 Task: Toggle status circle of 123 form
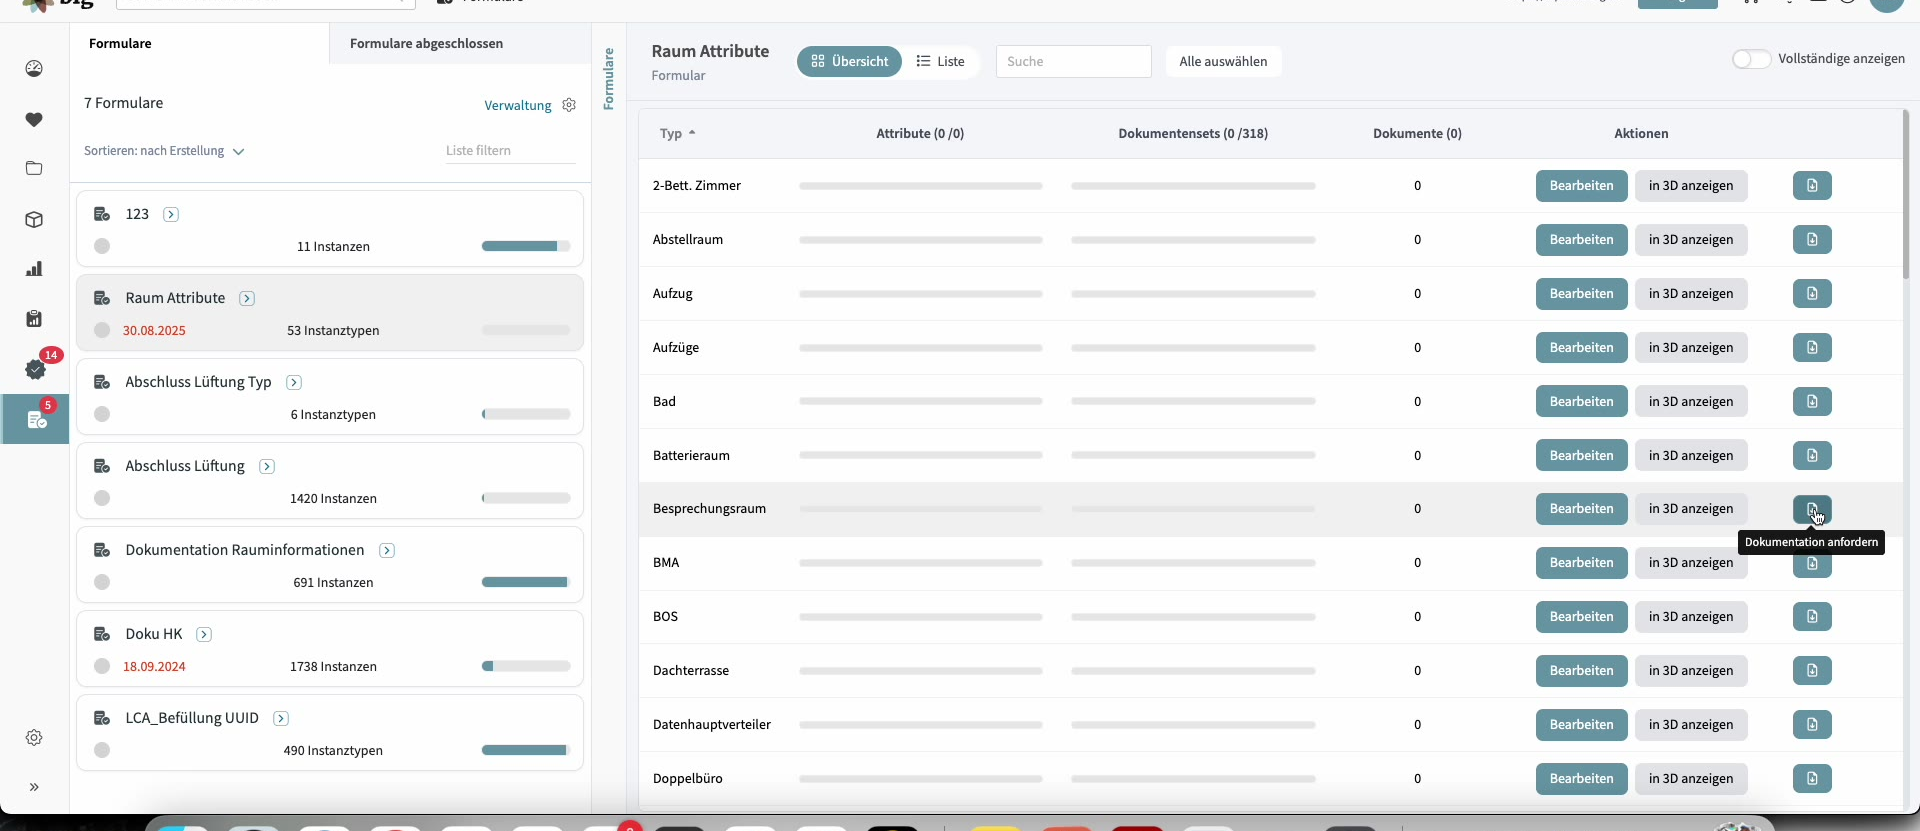click(x=102, y=246)
